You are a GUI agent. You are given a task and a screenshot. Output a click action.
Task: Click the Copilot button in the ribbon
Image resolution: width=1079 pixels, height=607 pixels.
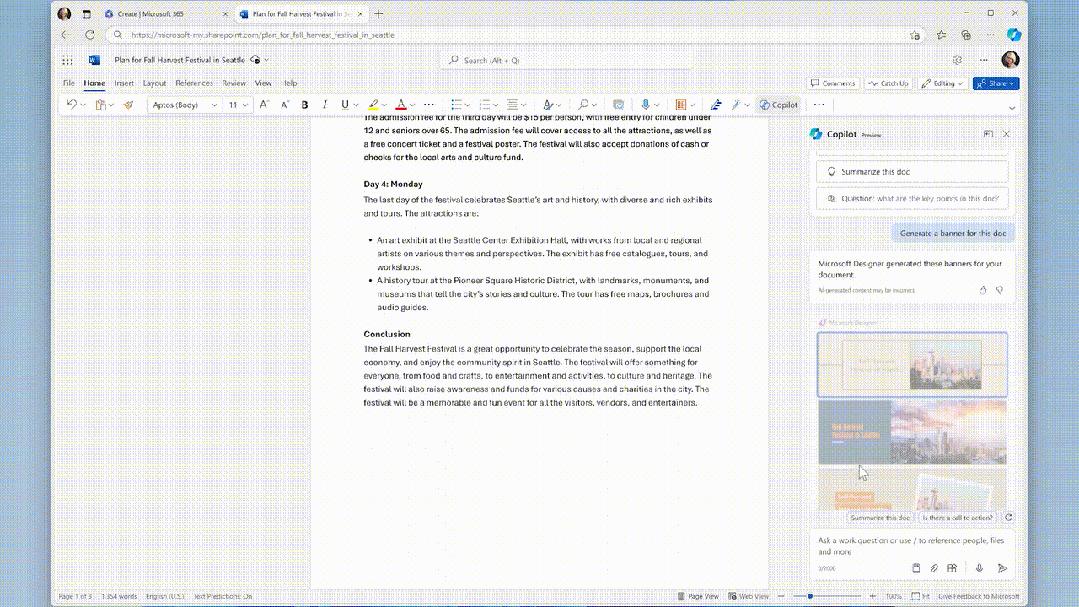pyautogui.click(x=778, y=104)
